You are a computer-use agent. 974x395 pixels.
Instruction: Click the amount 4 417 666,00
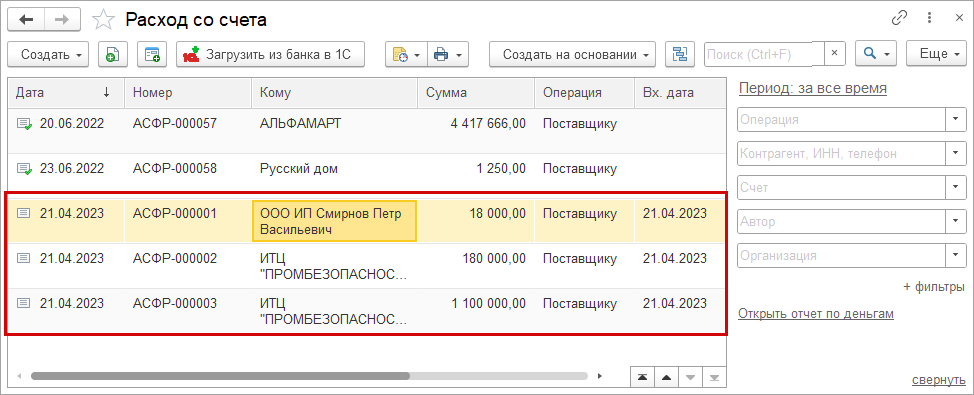point(488,124)
